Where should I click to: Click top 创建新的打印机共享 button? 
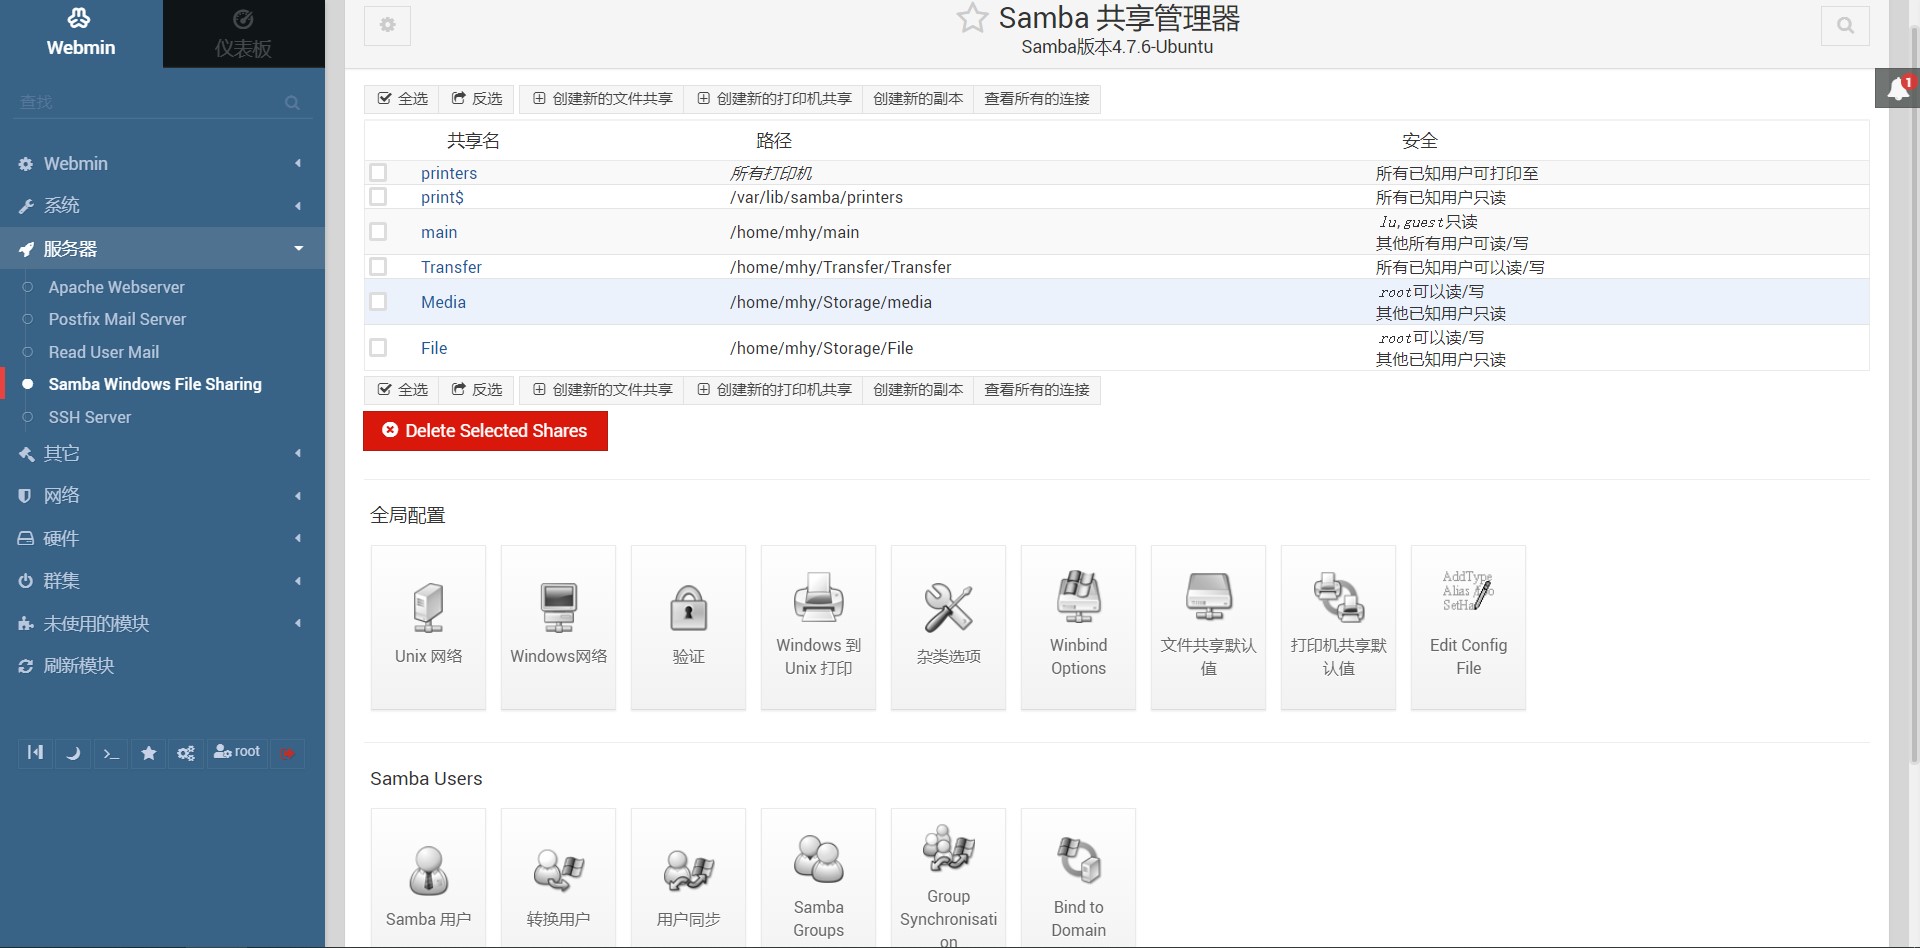coord(773,98)
